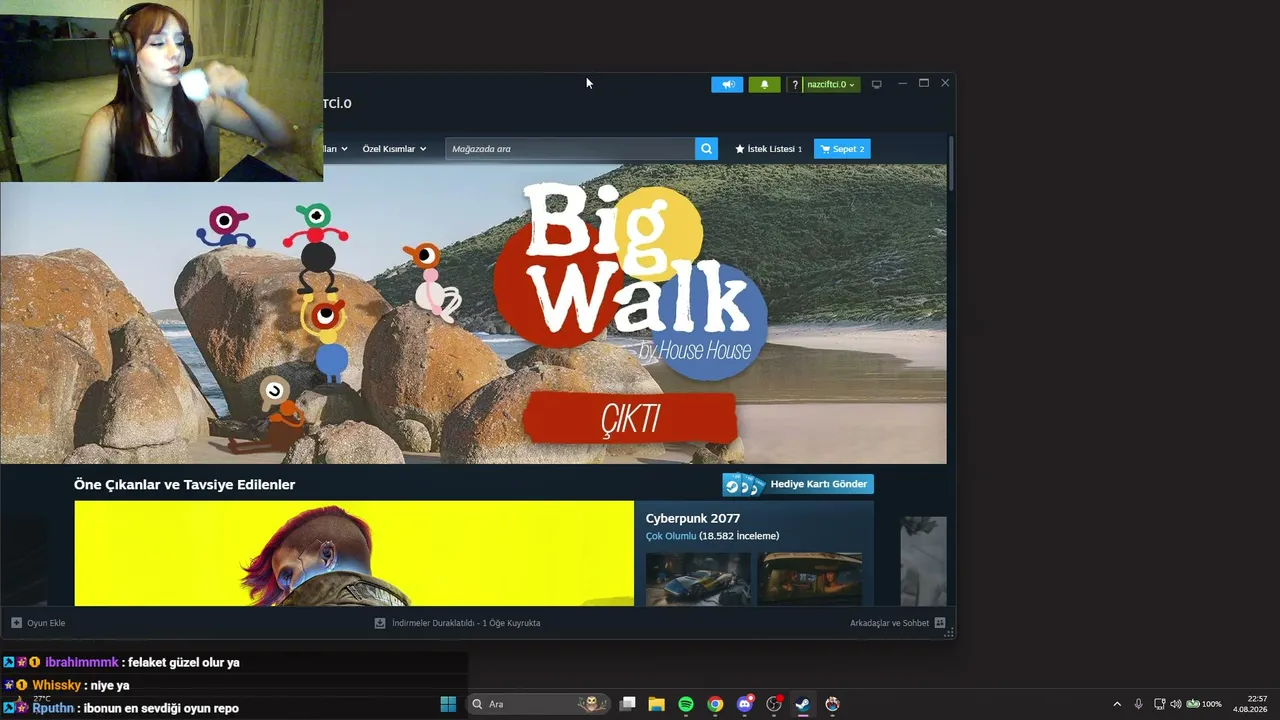Open the network tray icon

click(x=1159, y=704)
